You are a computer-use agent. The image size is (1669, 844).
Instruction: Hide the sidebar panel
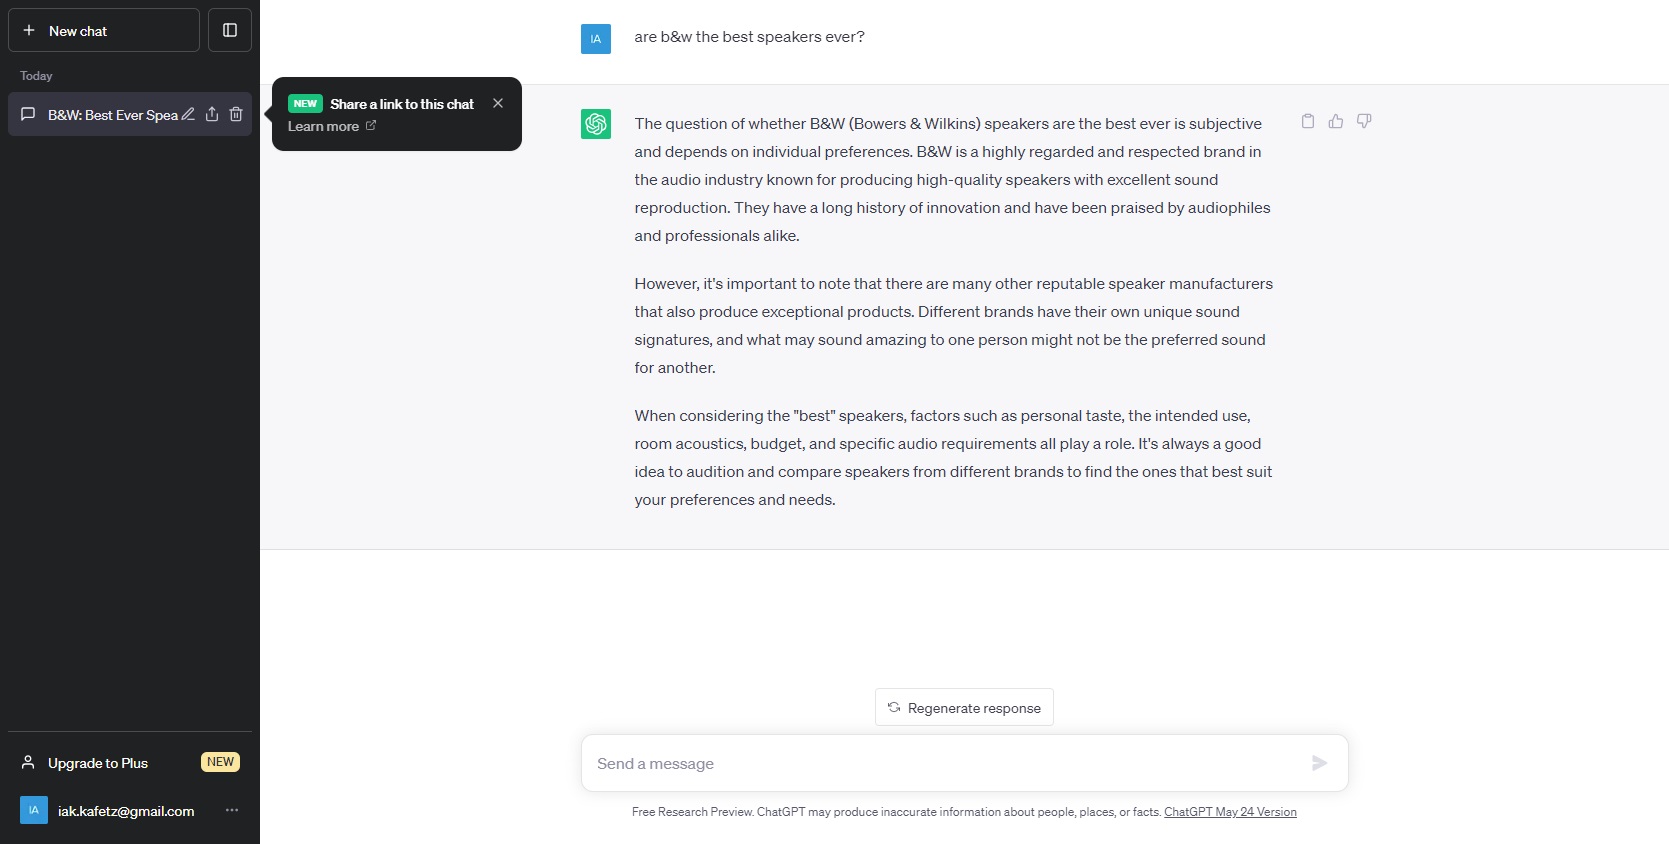click(230, 30)
